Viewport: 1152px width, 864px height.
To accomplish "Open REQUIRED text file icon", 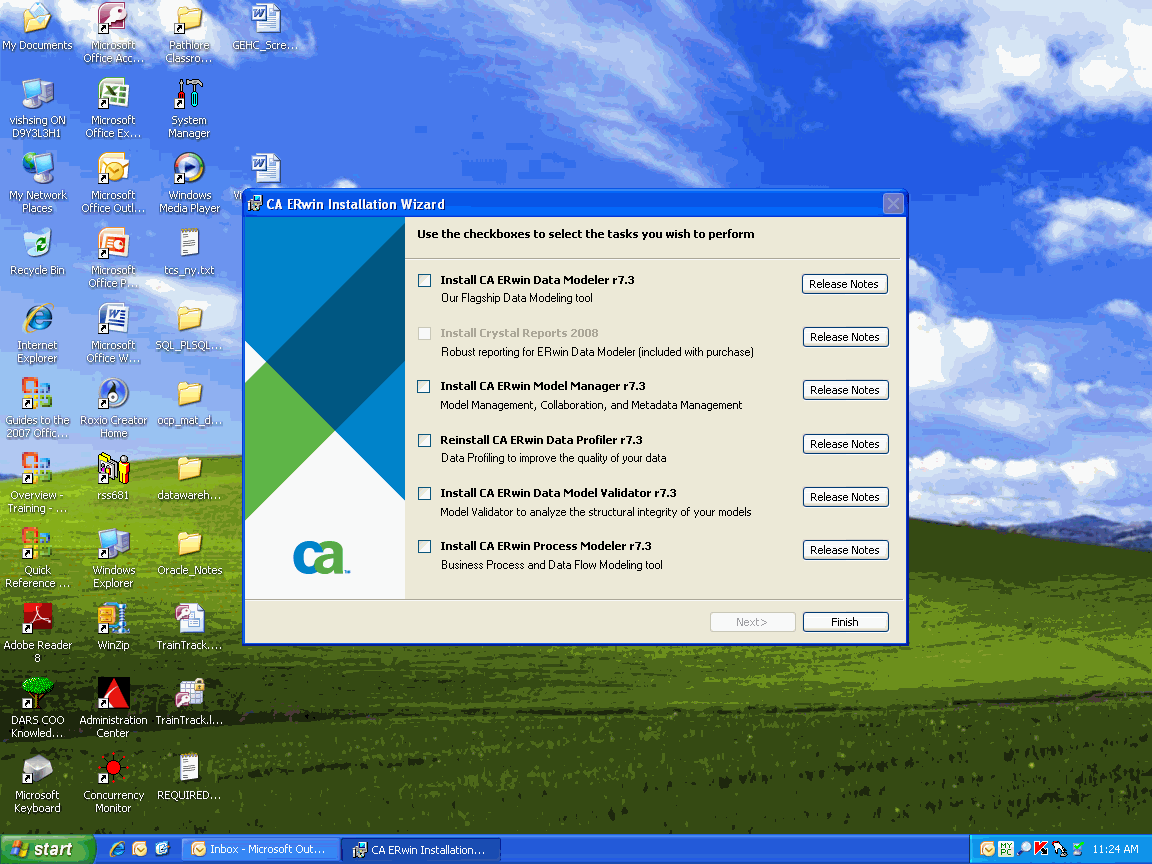I will [189, 776].
